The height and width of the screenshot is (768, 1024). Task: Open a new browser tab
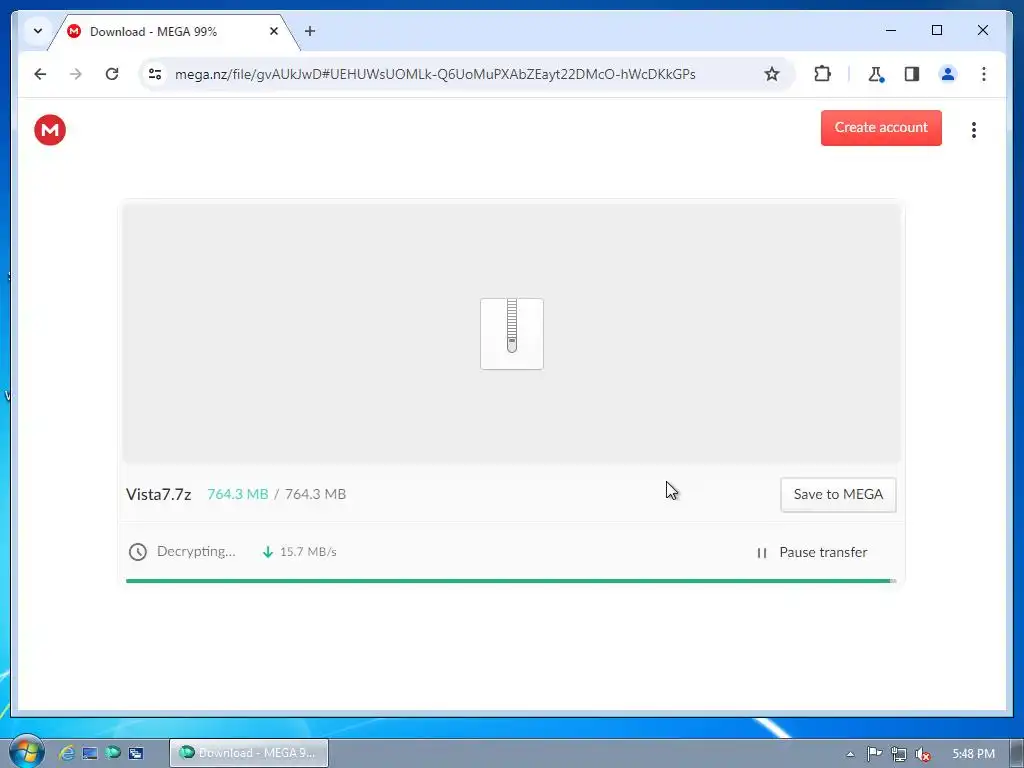click(x=310, y=31)
